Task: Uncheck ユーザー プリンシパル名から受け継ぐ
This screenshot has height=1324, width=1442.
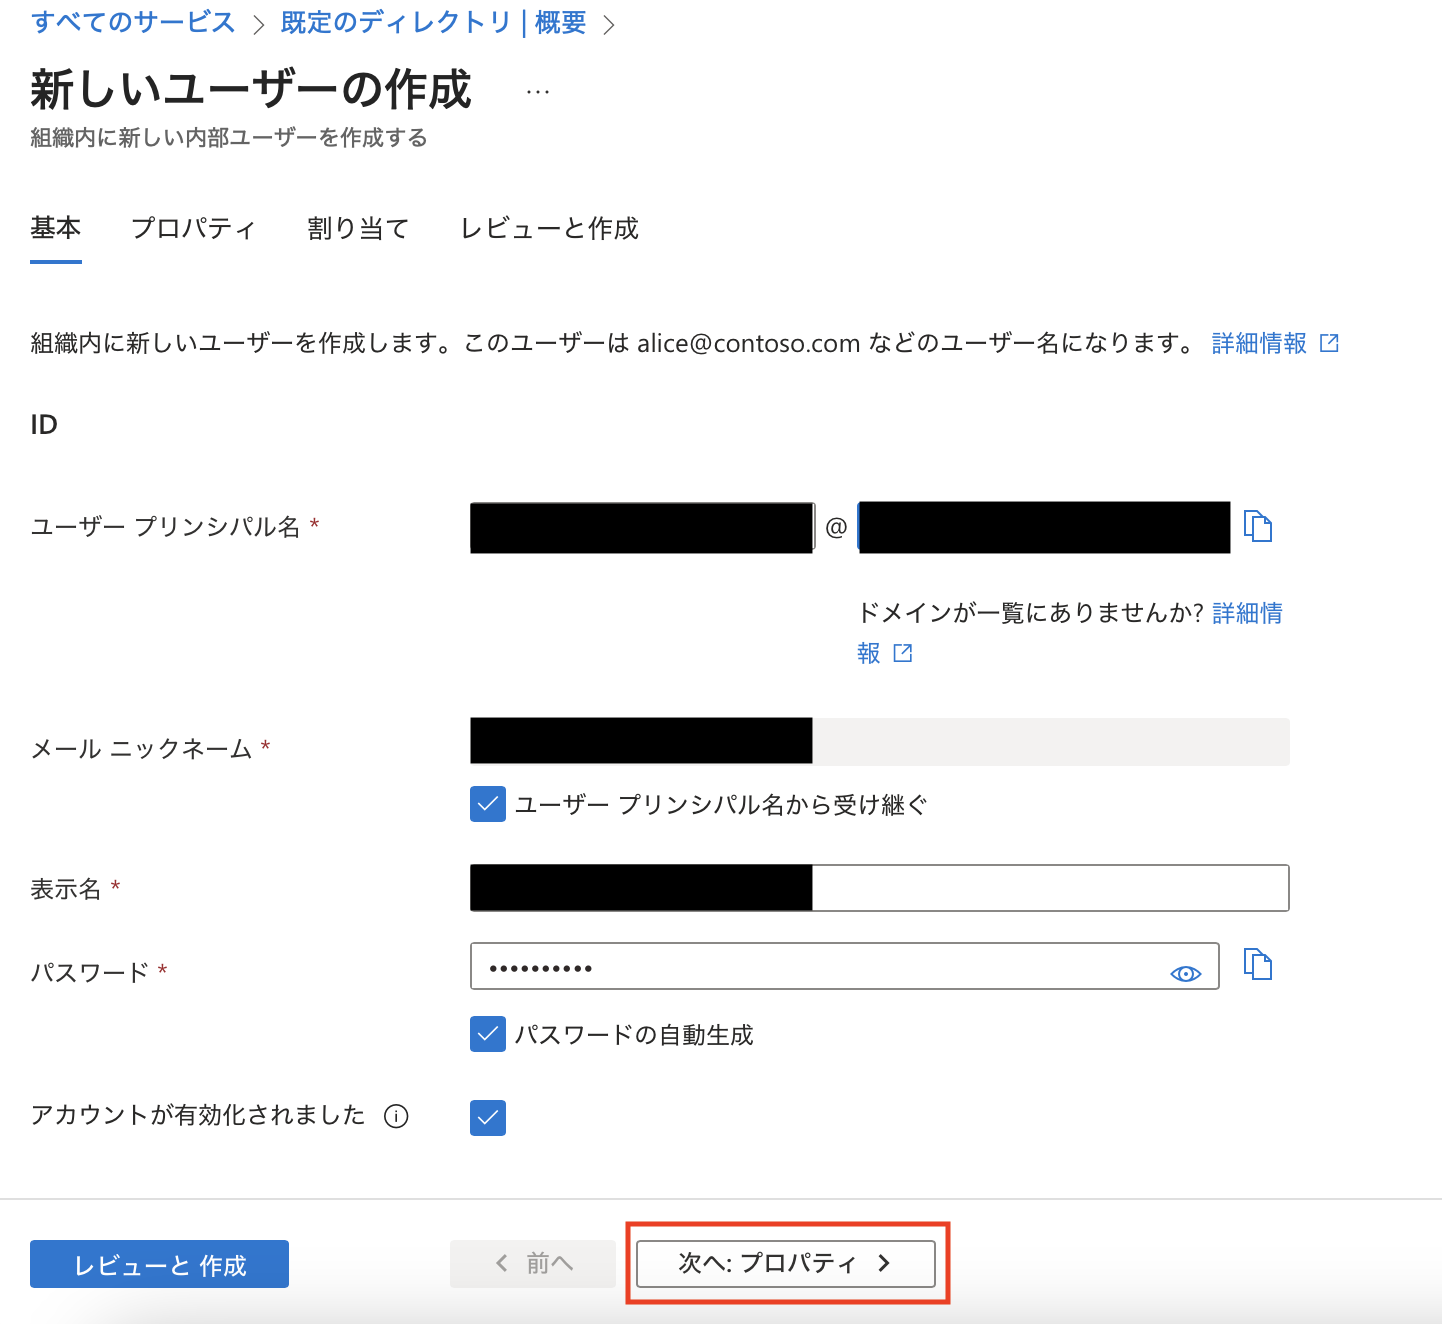Action: (x=487, y=804)
